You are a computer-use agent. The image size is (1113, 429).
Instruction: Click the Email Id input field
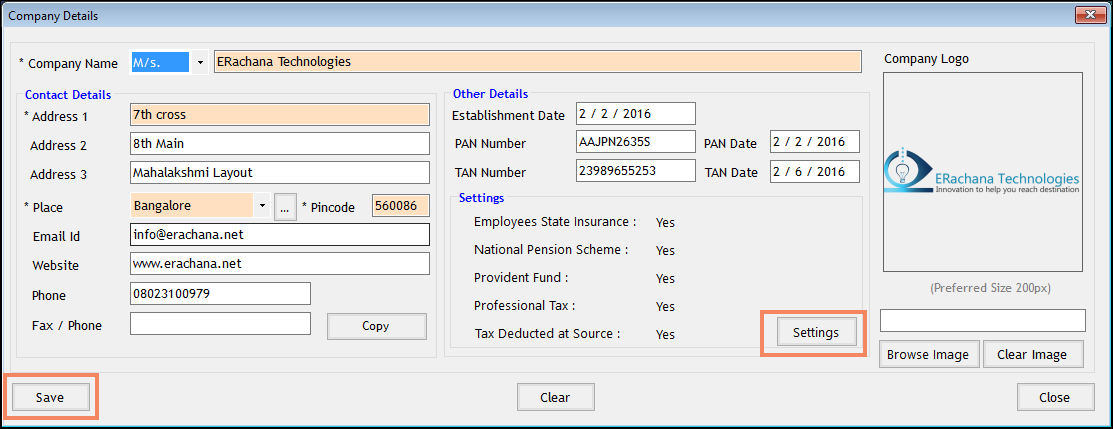(x=280, y=234)
